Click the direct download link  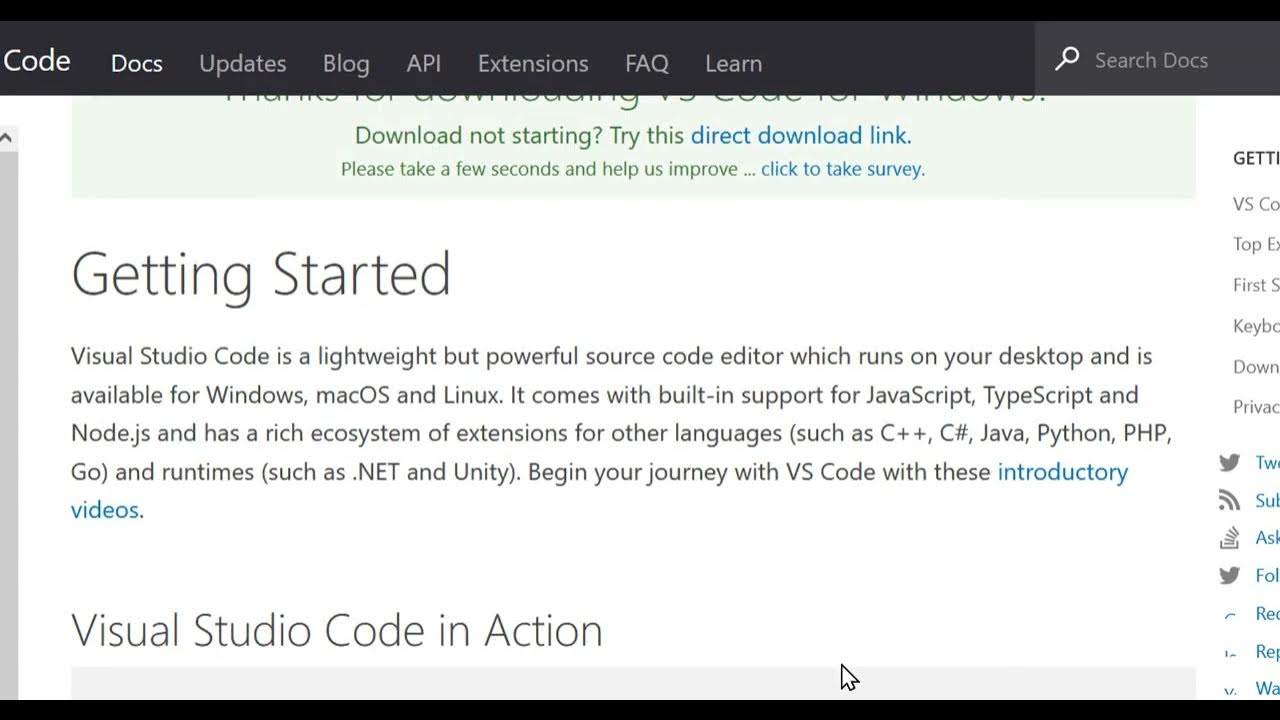pos(799,135)
